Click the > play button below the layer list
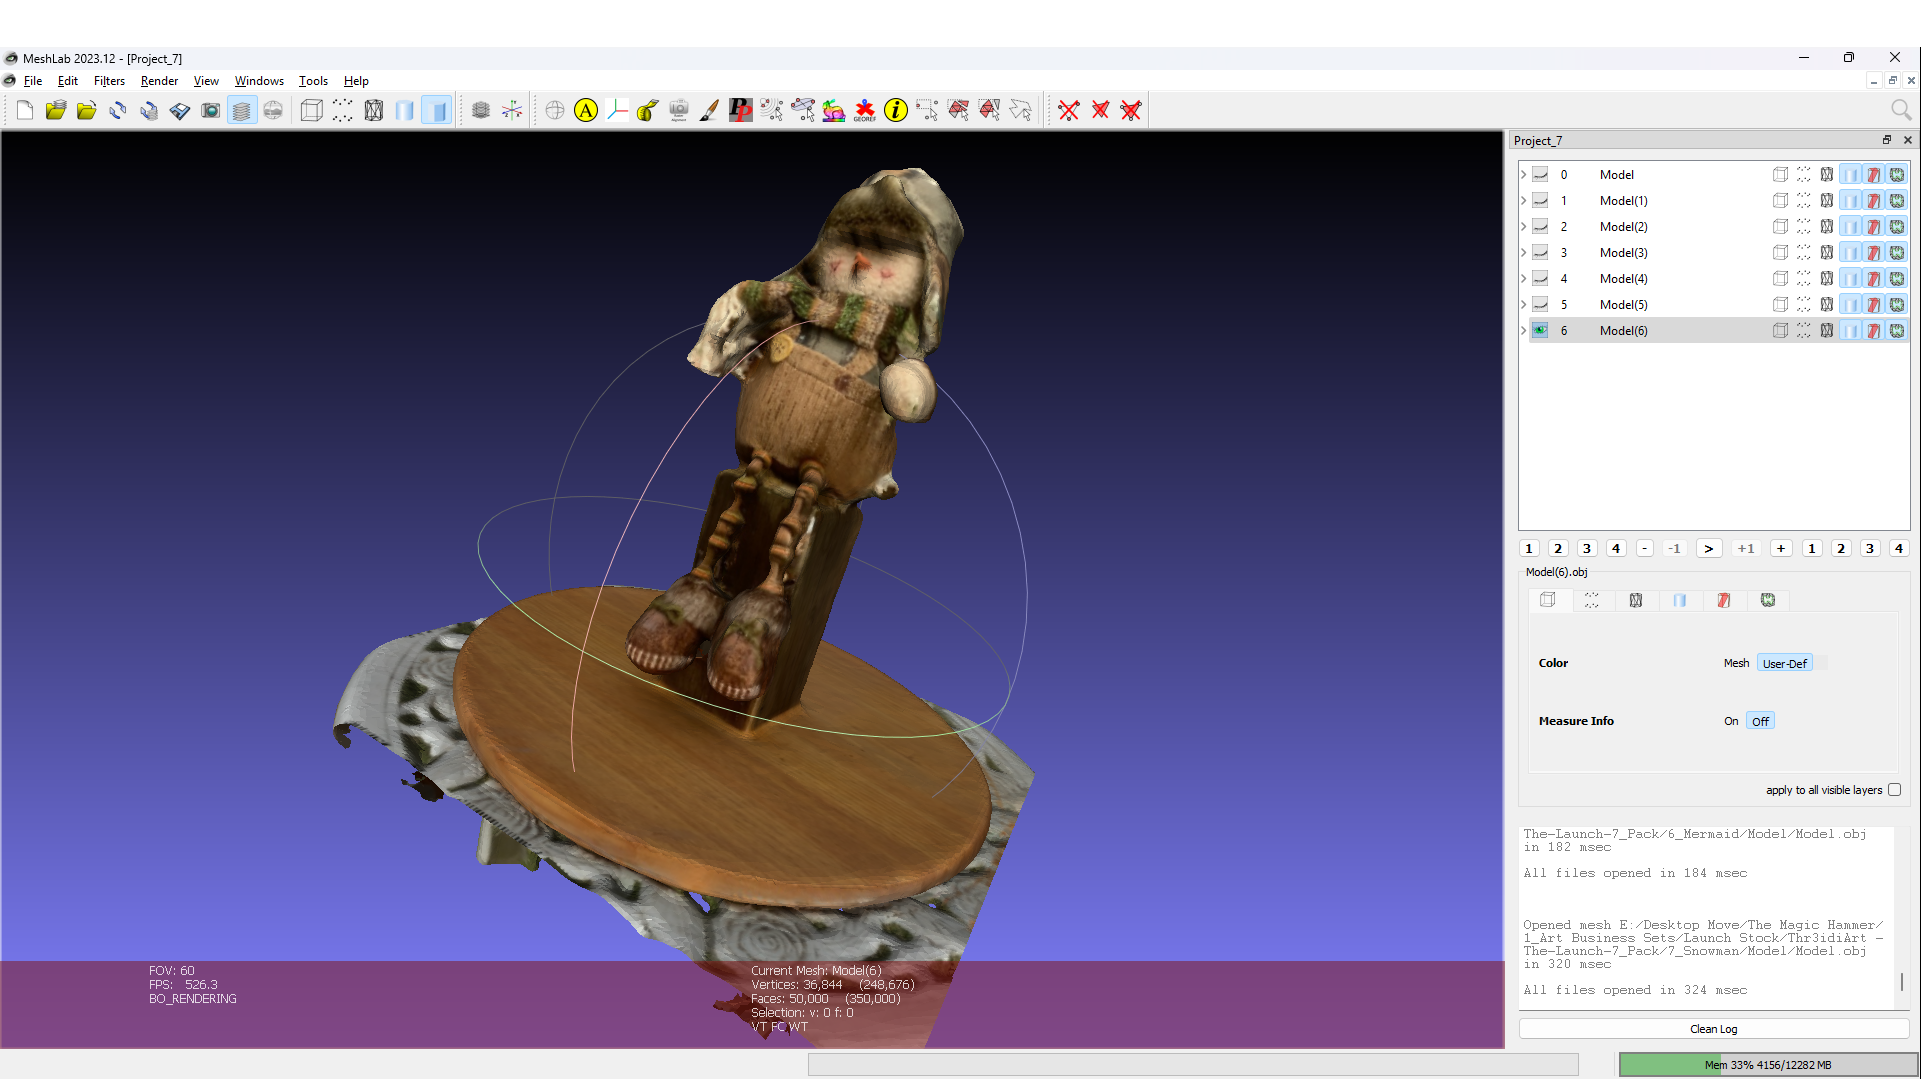 [1709, 548]
